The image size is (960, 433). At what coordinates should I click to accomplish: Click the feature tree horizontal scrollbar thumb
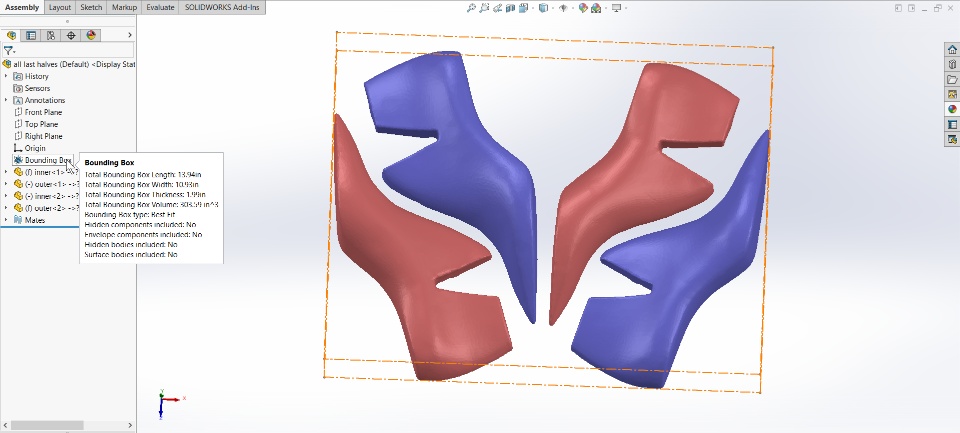pyautogui.click(x=47, y=425)
